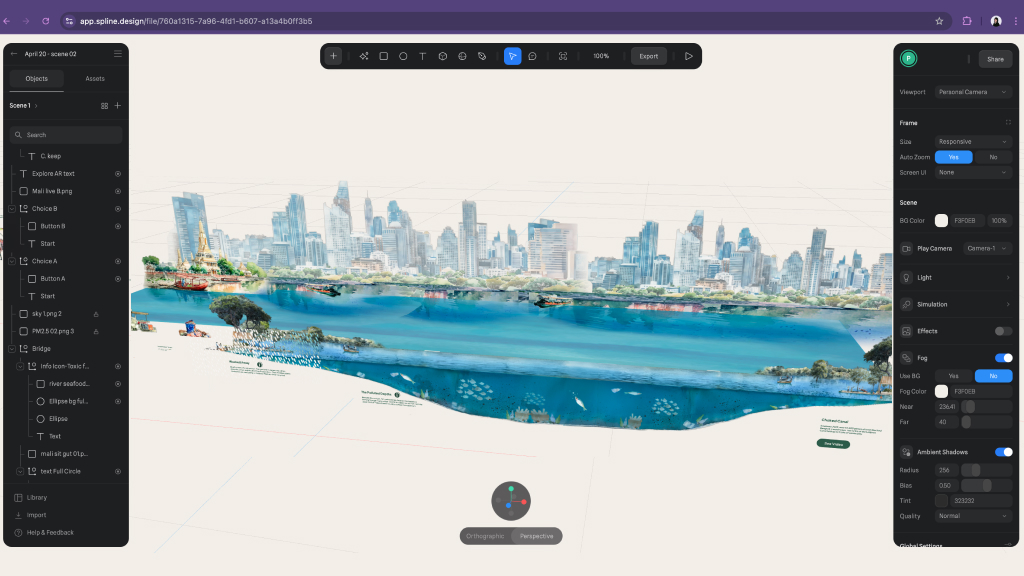Click the Share button

(x=995, y=59)
